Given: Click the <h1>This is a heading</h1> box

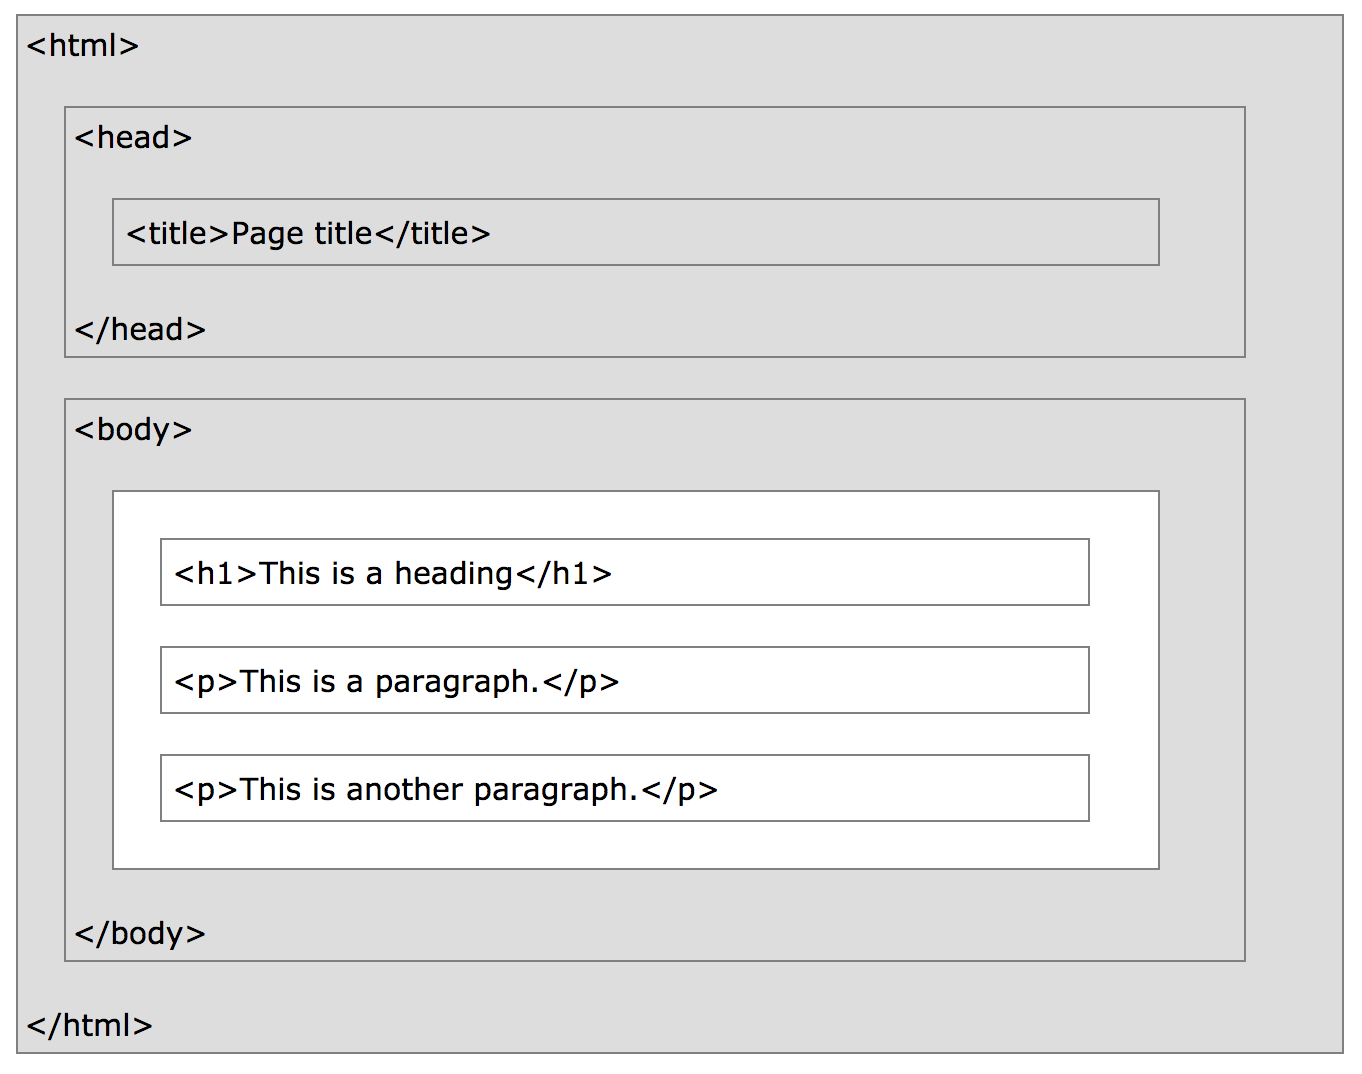Looking at the screenshot, I should [625, 572].
